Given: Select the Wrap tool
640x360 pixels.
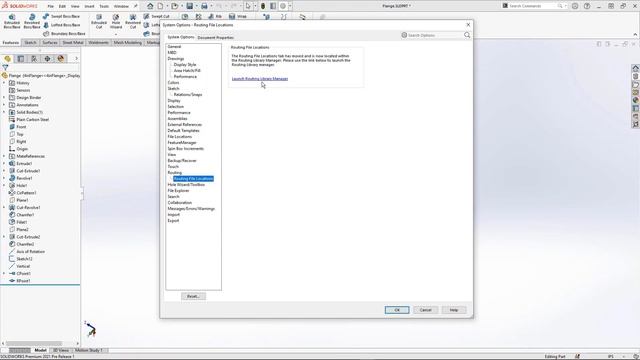Looking at the screenshot, I should (x=238, y=16).
